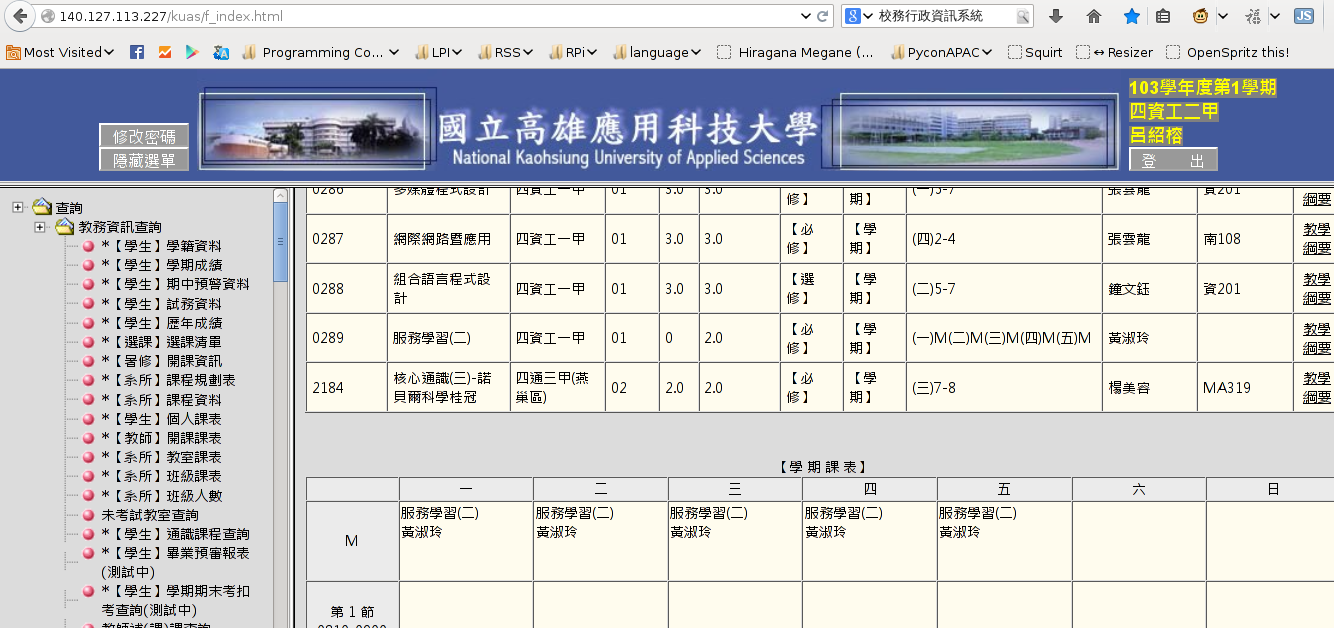
Task: Open the 【暑修】開課資訊 tree item
Action: pos(161,361)
